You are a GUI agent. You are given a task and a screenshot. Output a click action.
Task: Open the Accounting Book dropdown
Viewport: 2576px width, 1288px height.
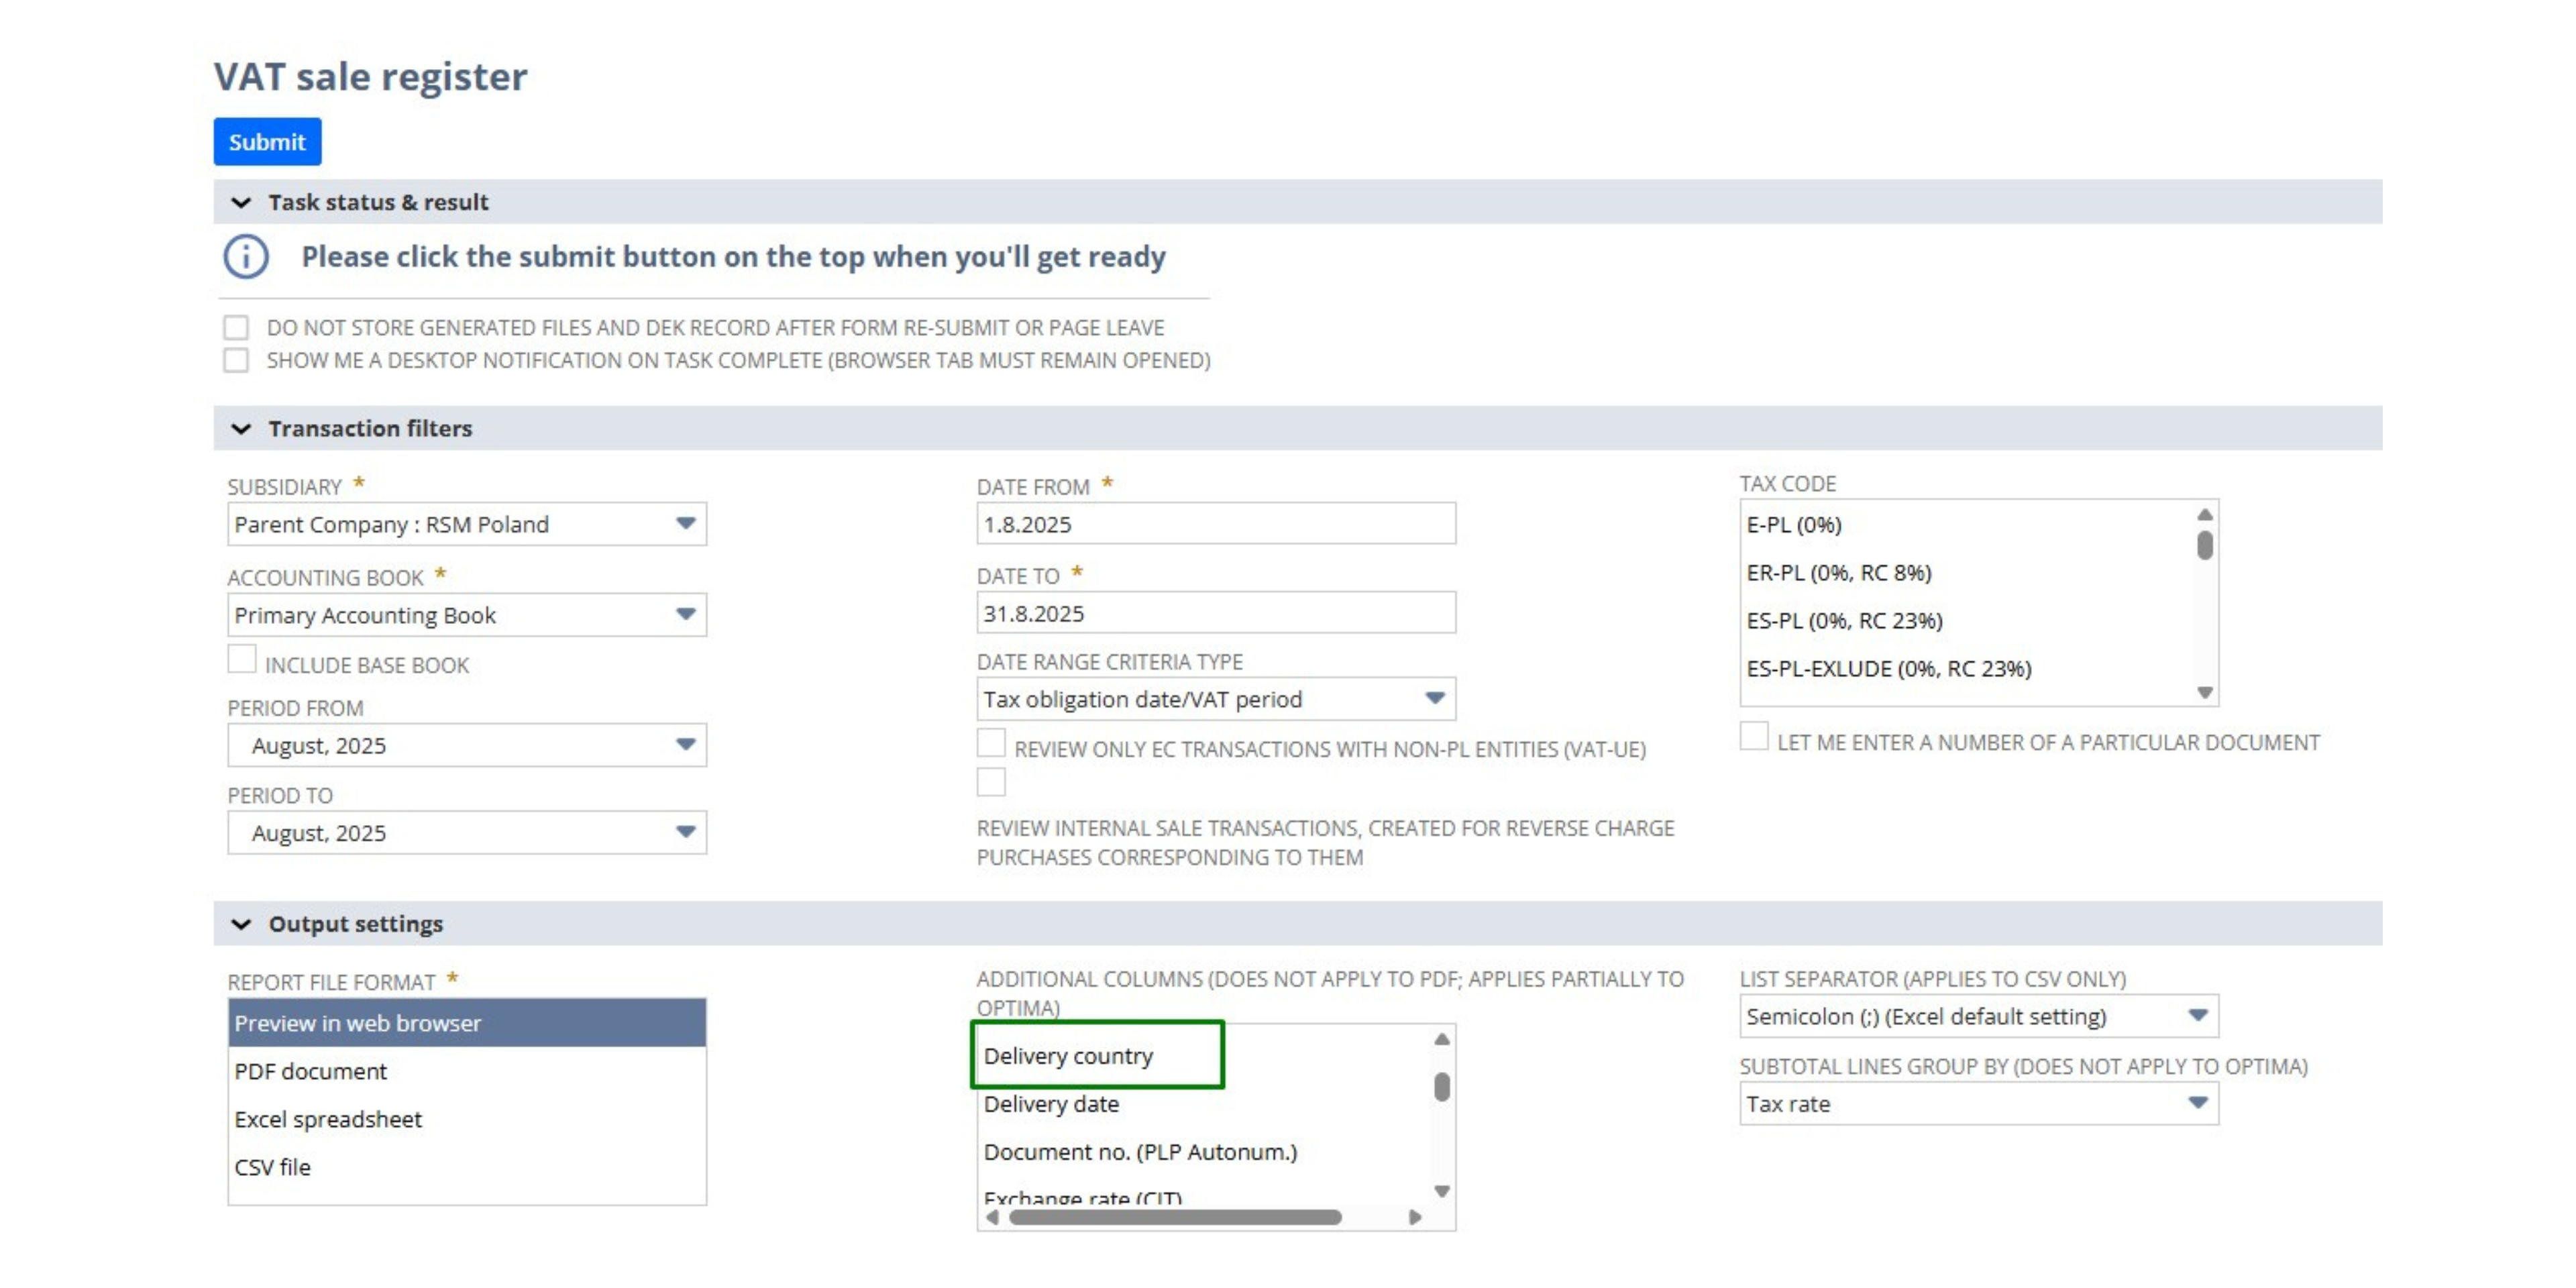click(x=466, y=615)
